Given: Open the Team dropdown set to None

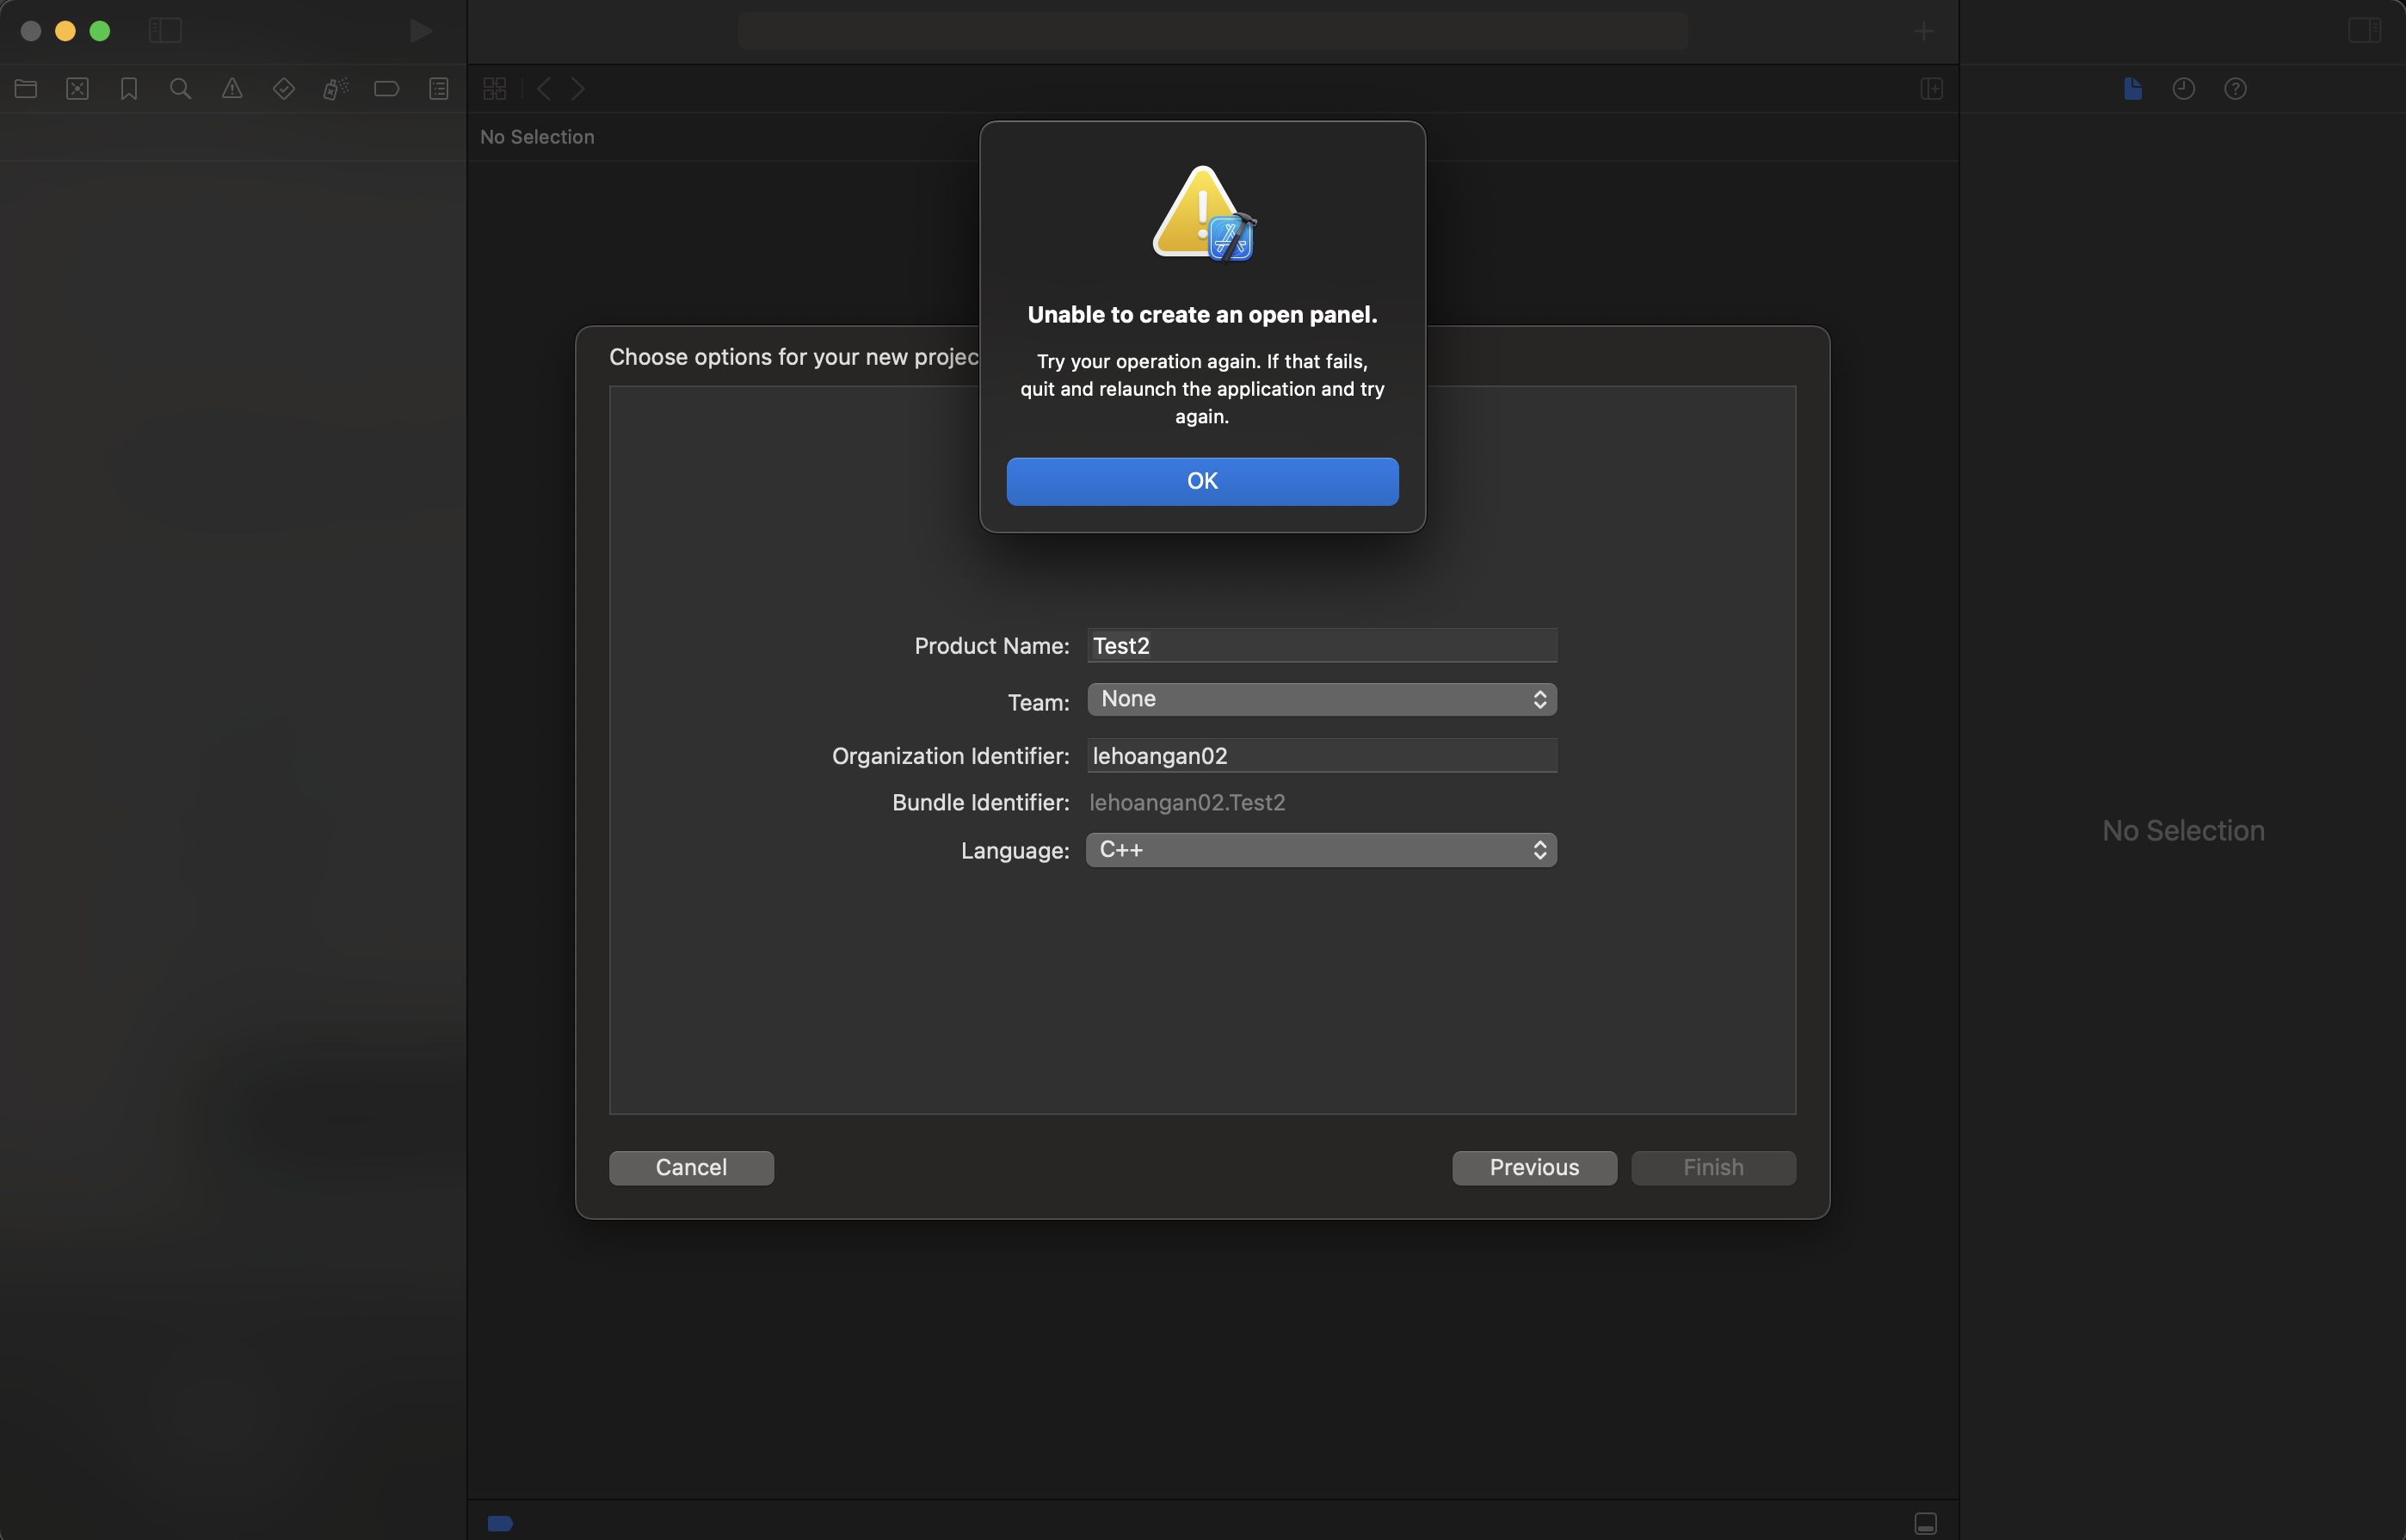Looking at the screenshot, I should click(x=1322, y=699).
